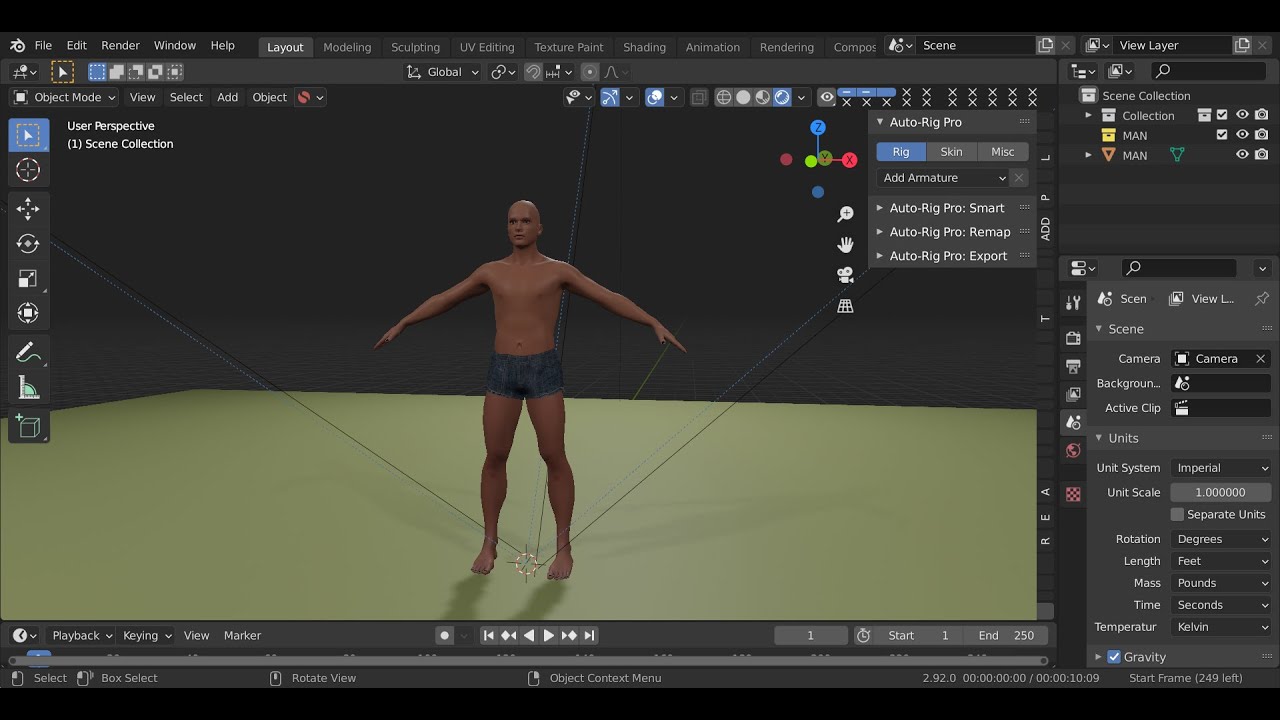This screenshot has width=1280, height=720.
Task: Open the Skin tab in Auto-Rig Pro
Action: pos(951,152)
